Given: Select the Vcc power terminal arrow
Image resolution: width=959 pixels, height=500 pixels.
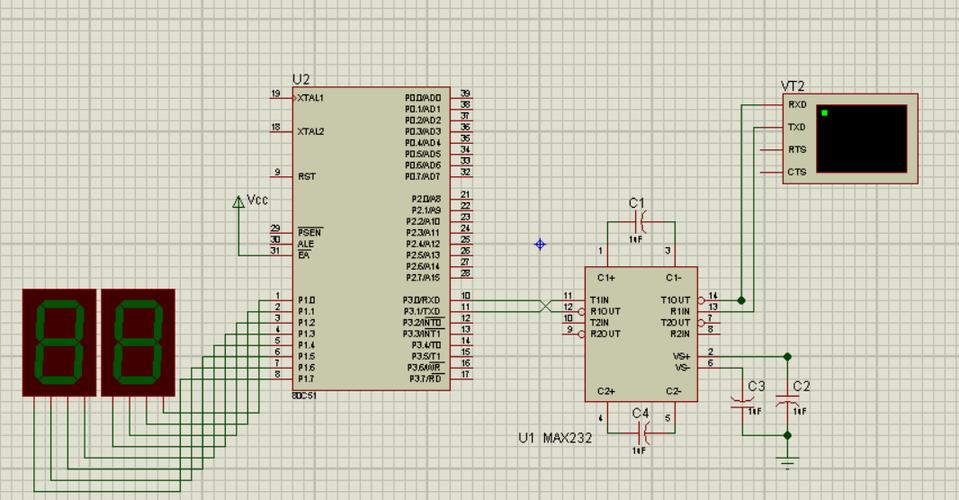Looking at the screenshot, I should (239, 201).
